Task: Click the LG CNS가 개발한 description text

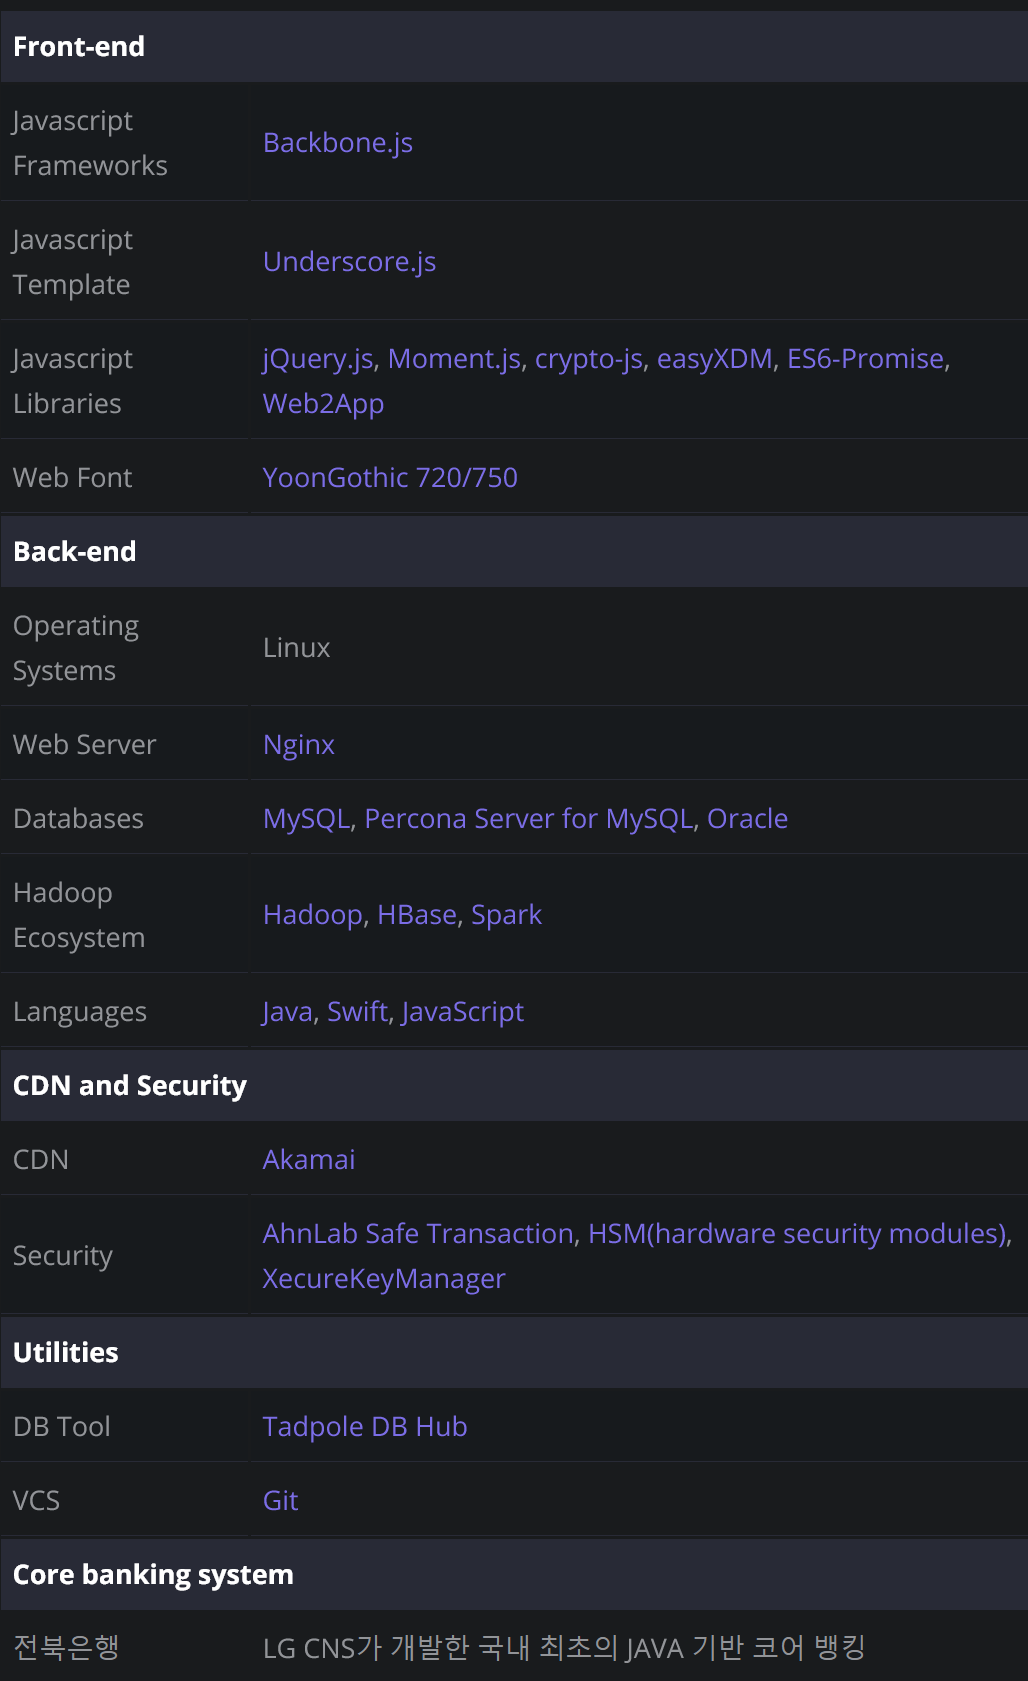Action: [564, 1648]
